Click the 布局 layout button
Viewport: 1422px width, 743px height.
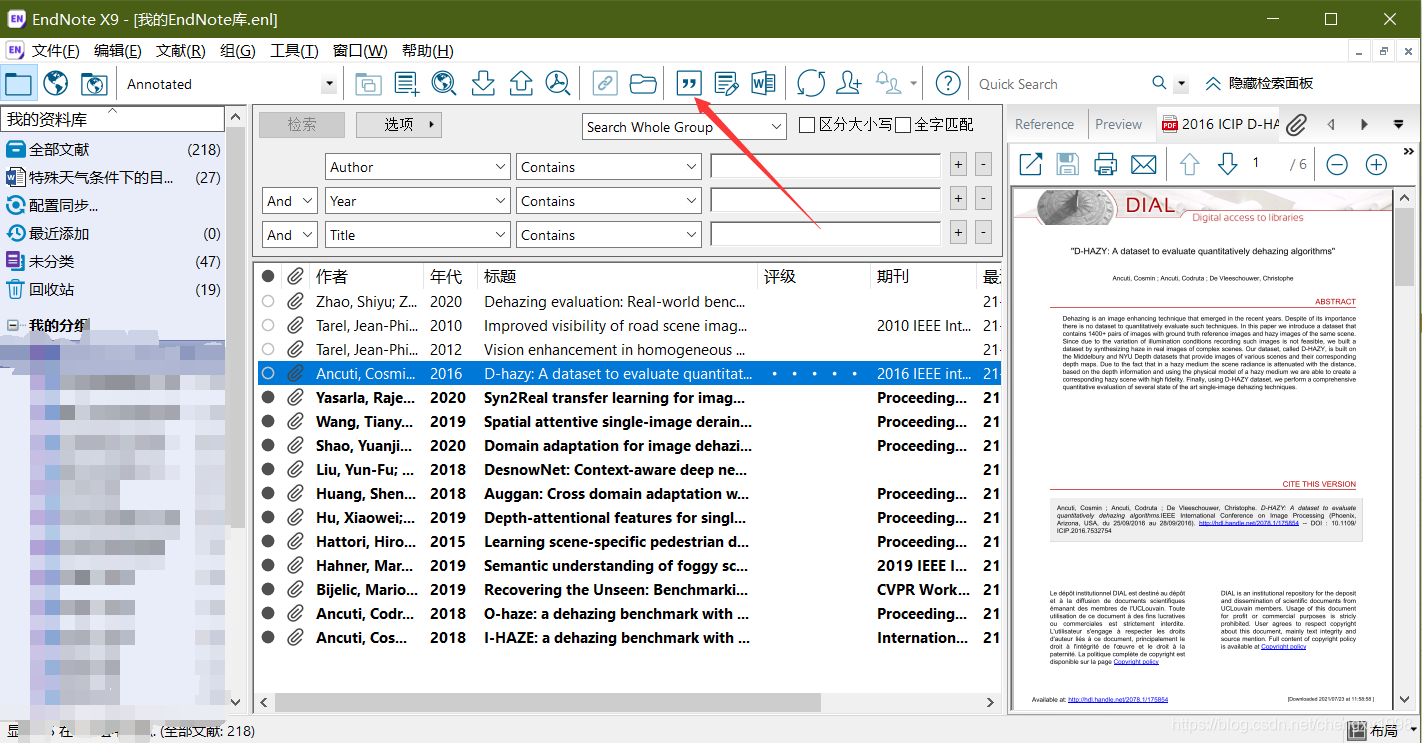pos(1374,731)
